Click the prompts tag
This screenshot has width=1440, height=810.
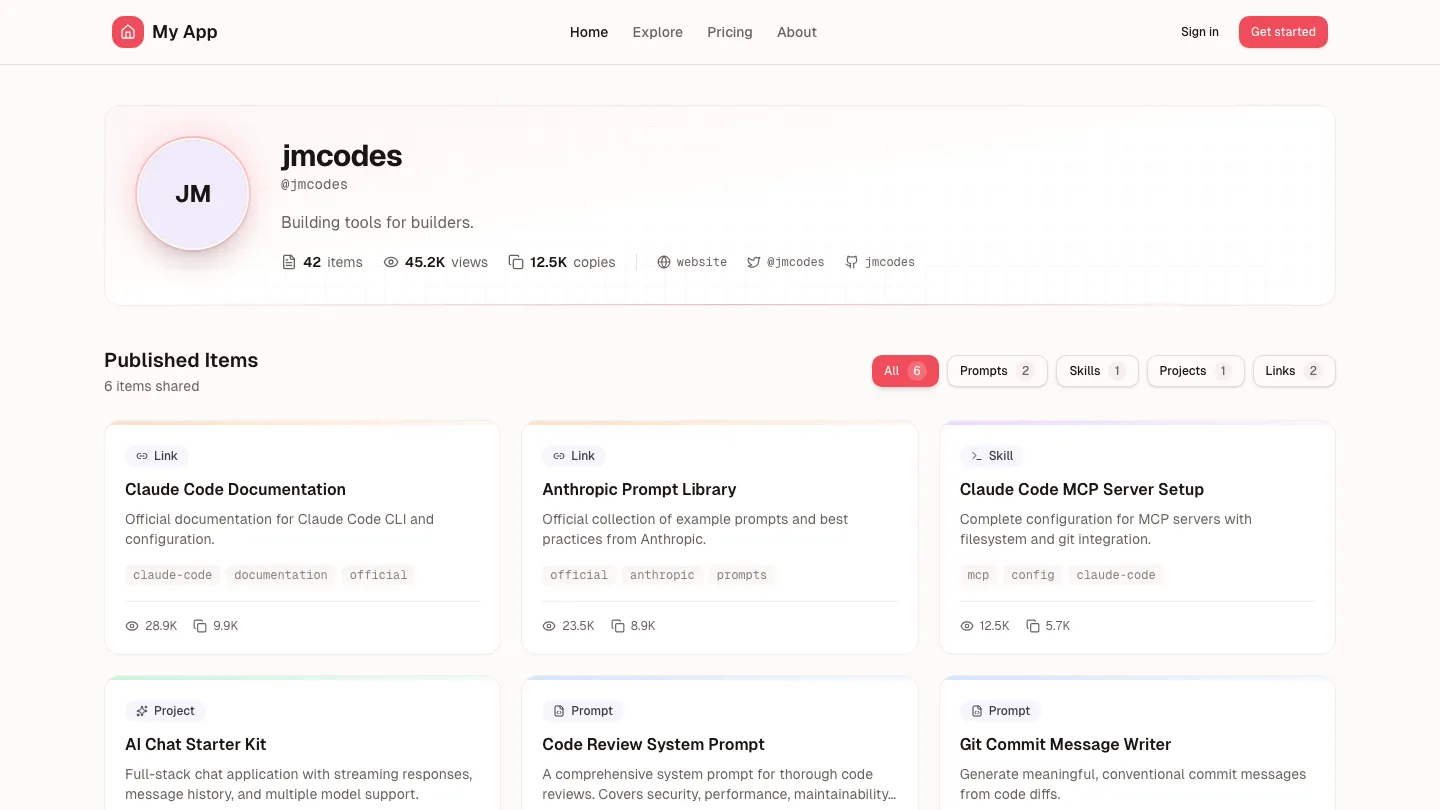pos(742,575)
